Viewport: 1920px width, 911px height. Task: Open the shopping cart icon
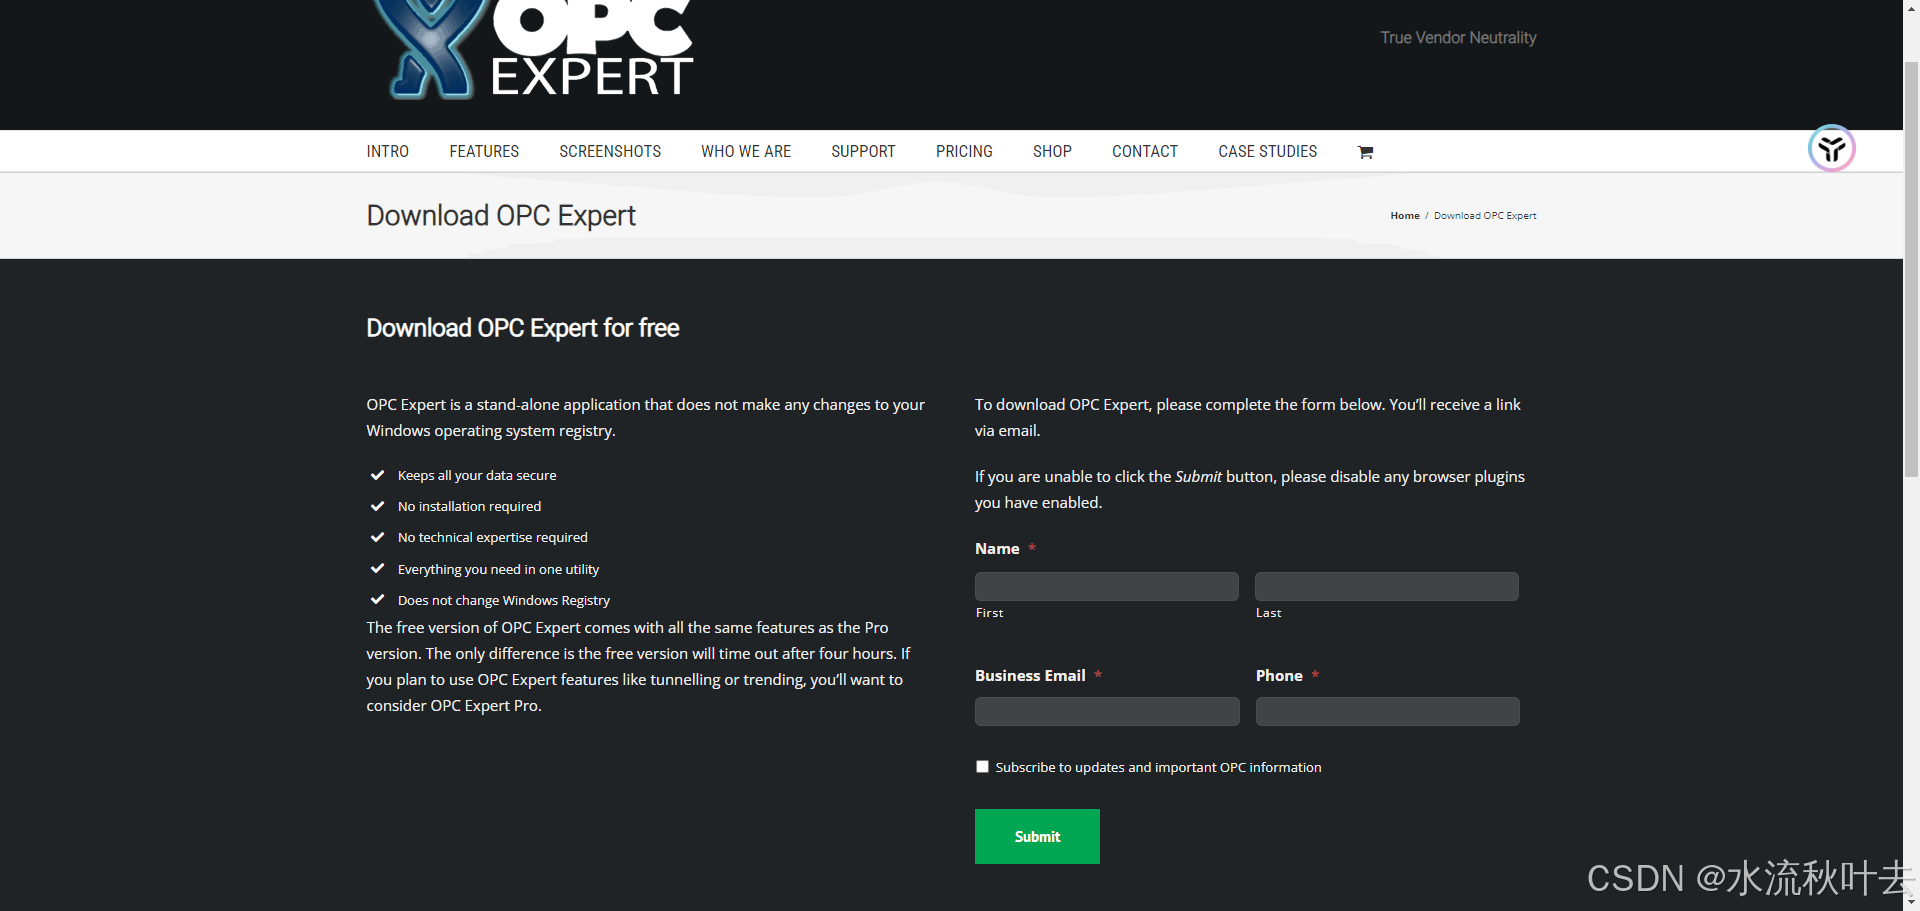pyautogui.click(x=1365, y=152)
